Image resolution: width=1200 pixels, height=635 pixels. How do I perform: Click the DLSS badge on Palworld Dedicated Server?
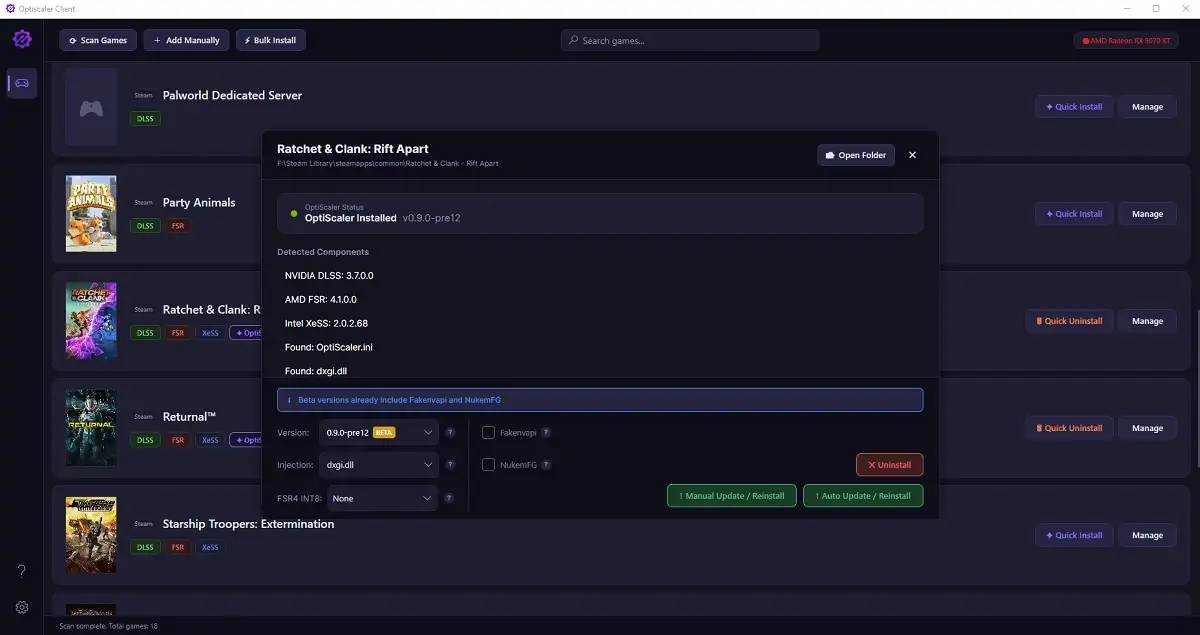click(x=146, y=118)
